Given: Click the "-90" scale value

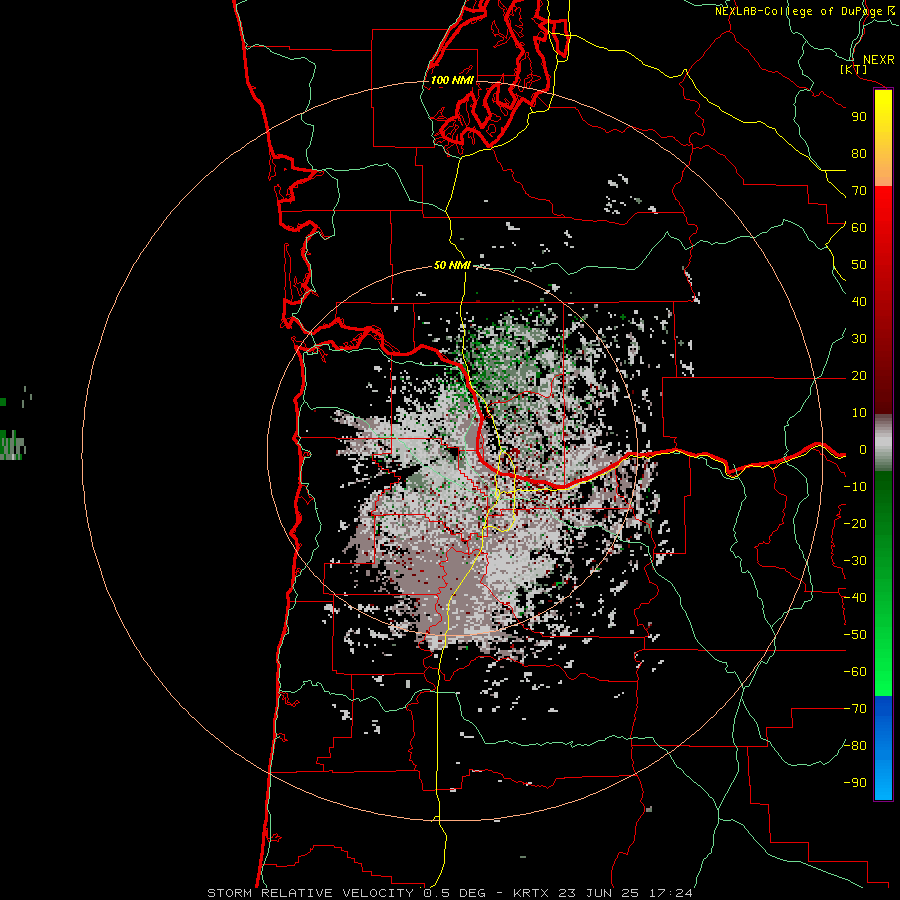Looking at the screenshot, I should click(x=855, y=783).
